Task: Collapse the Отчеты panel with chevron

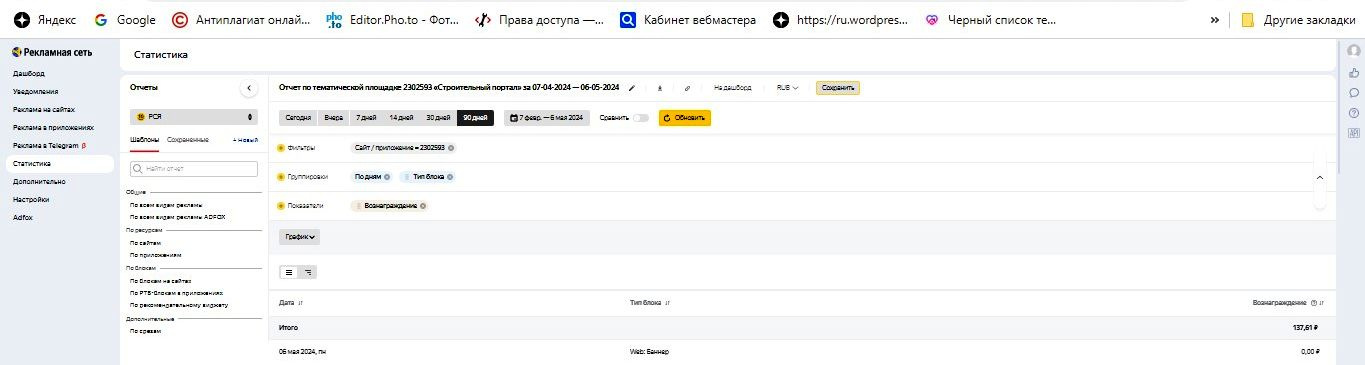Action: [x=249, y=88]
